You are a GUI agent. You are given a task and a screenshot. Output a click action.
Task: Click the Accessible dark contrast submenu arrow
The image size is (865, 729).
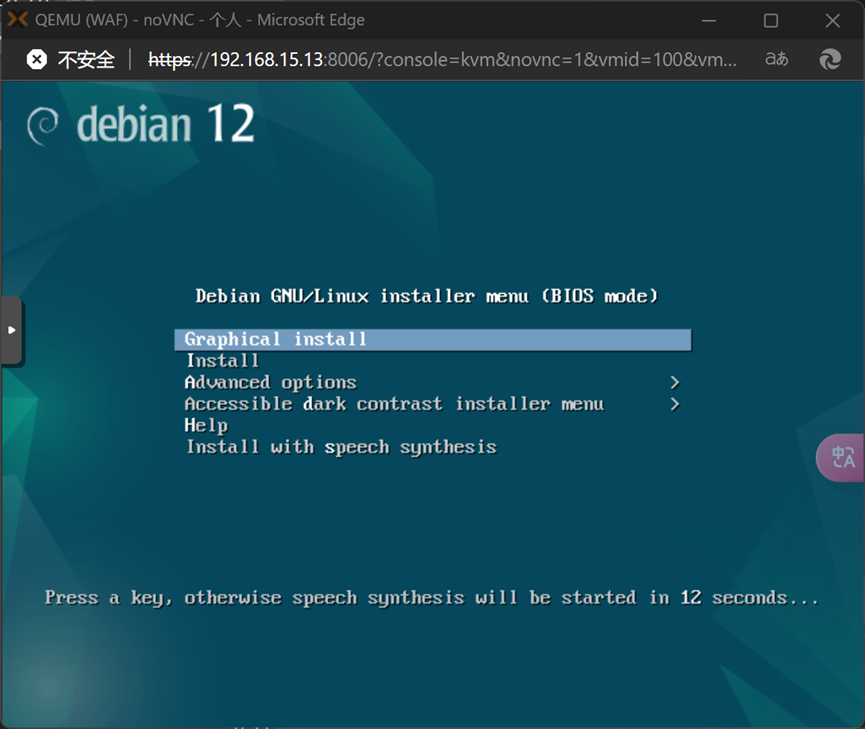pos(674,404)
